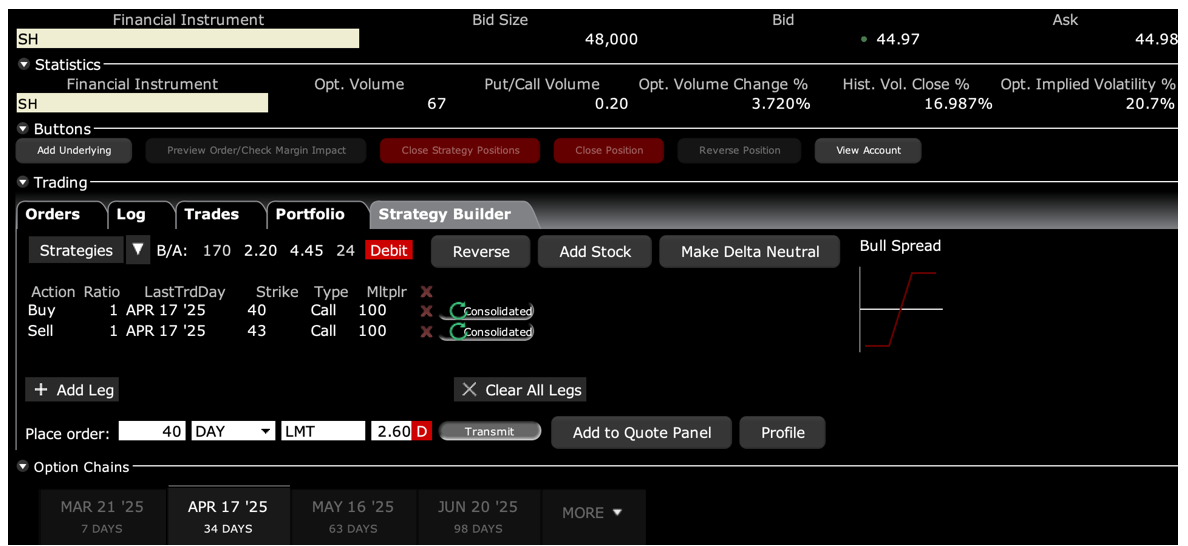The height and width of the screenshot is (546, 1188).
Task: Click the Hist. Vol. Close value 16.987%
Action: point(958,104)
